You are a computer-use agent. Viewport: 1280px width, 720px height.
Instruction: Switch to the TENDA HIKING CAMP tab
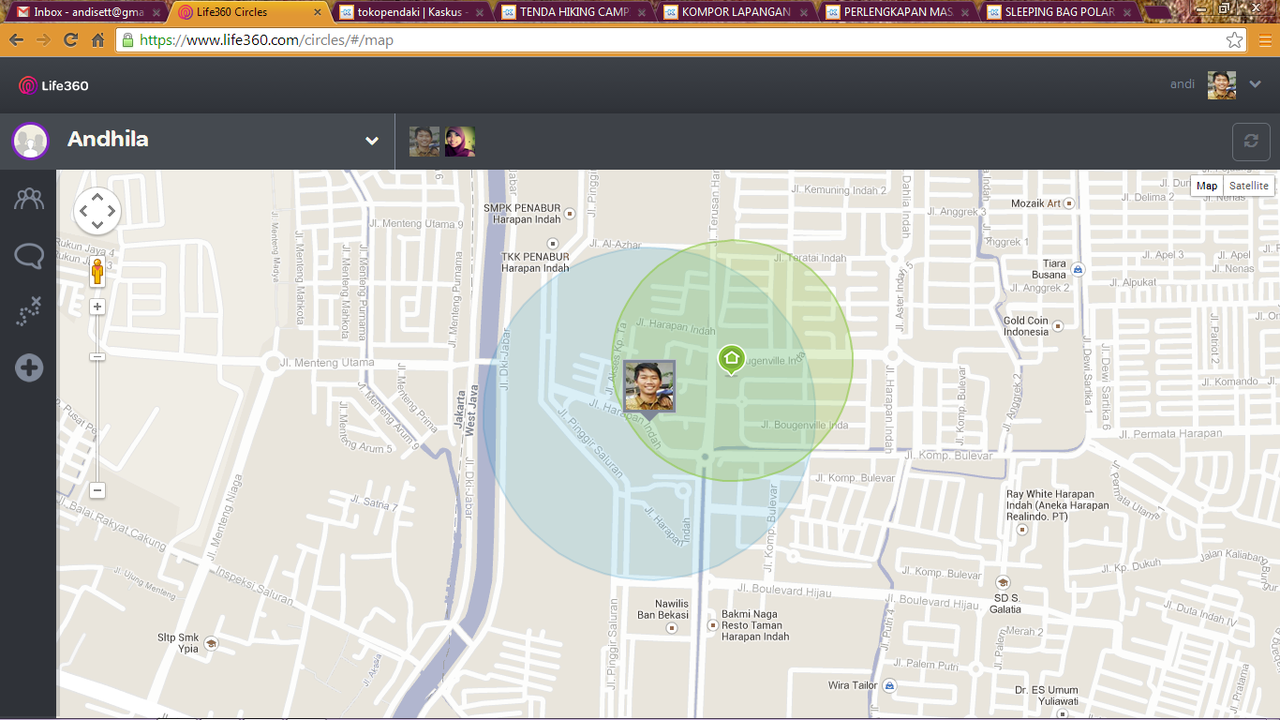tap(574, 12)
